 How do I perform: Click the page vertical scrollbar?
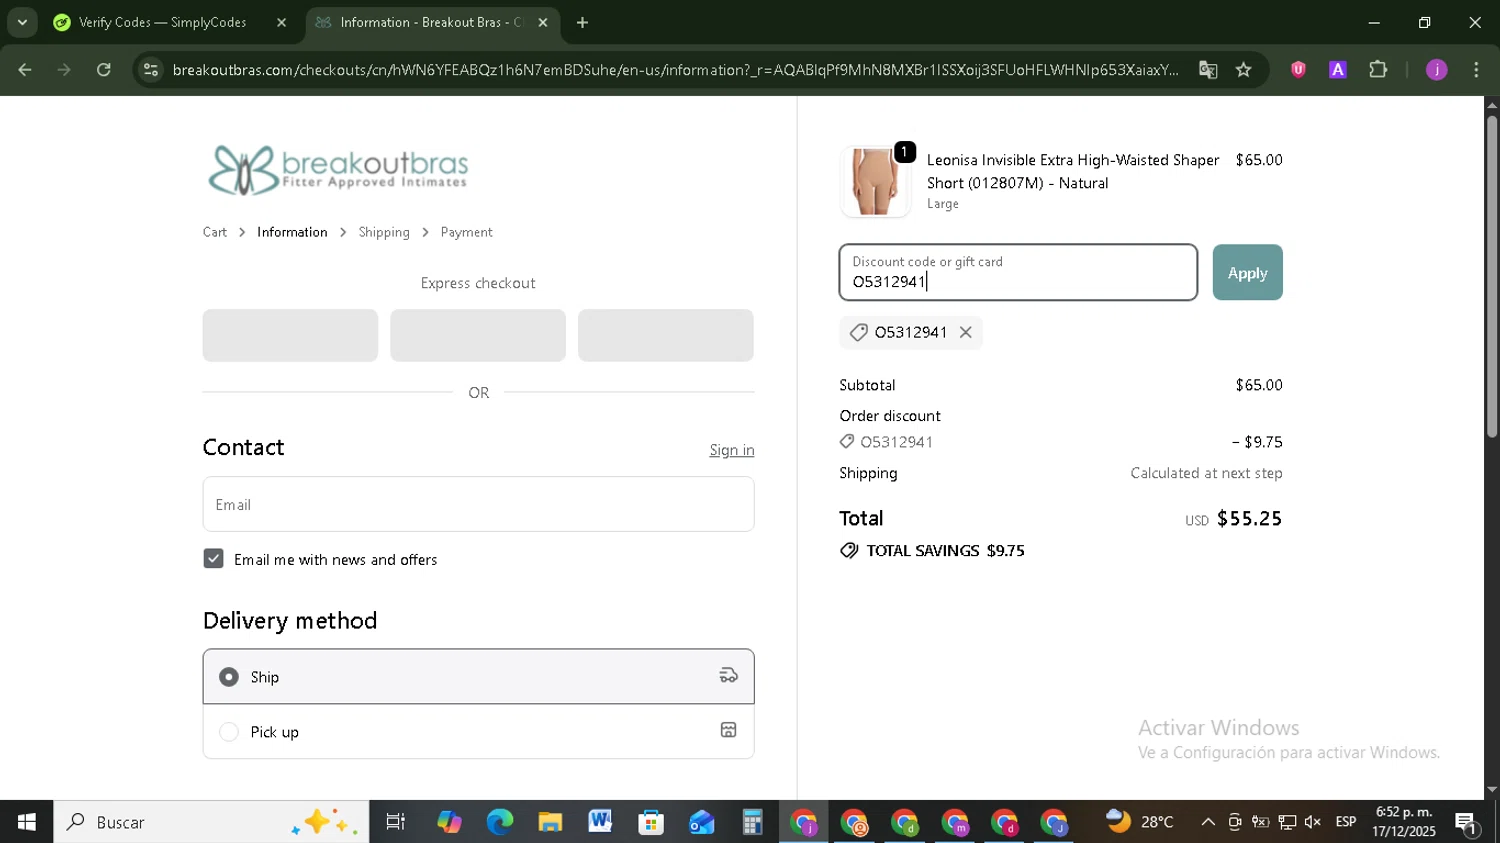(x=1492, y=277)
